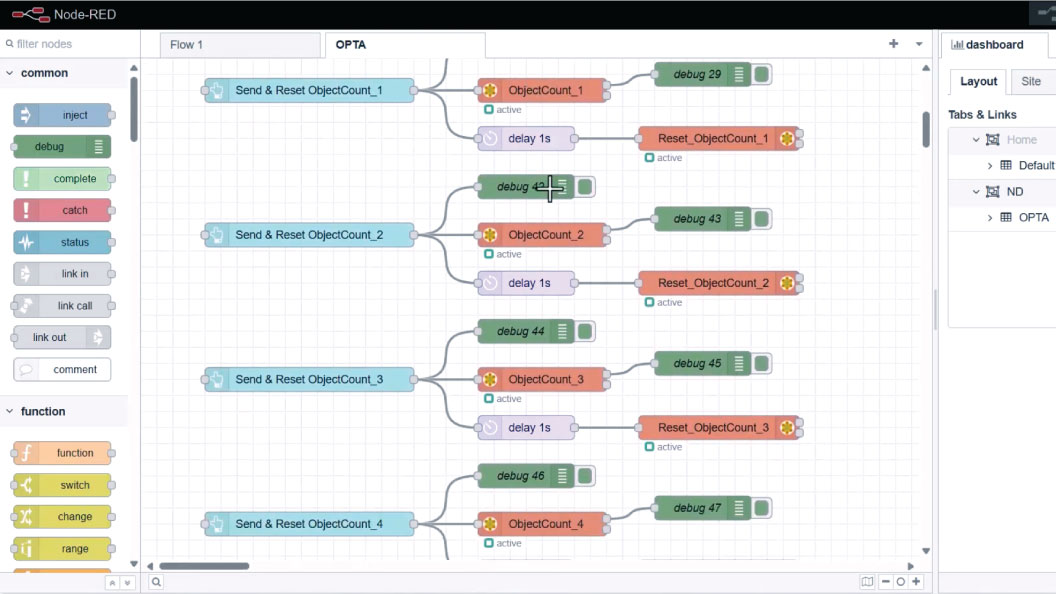Switch to the OPTA flow tab

point(405,44)
